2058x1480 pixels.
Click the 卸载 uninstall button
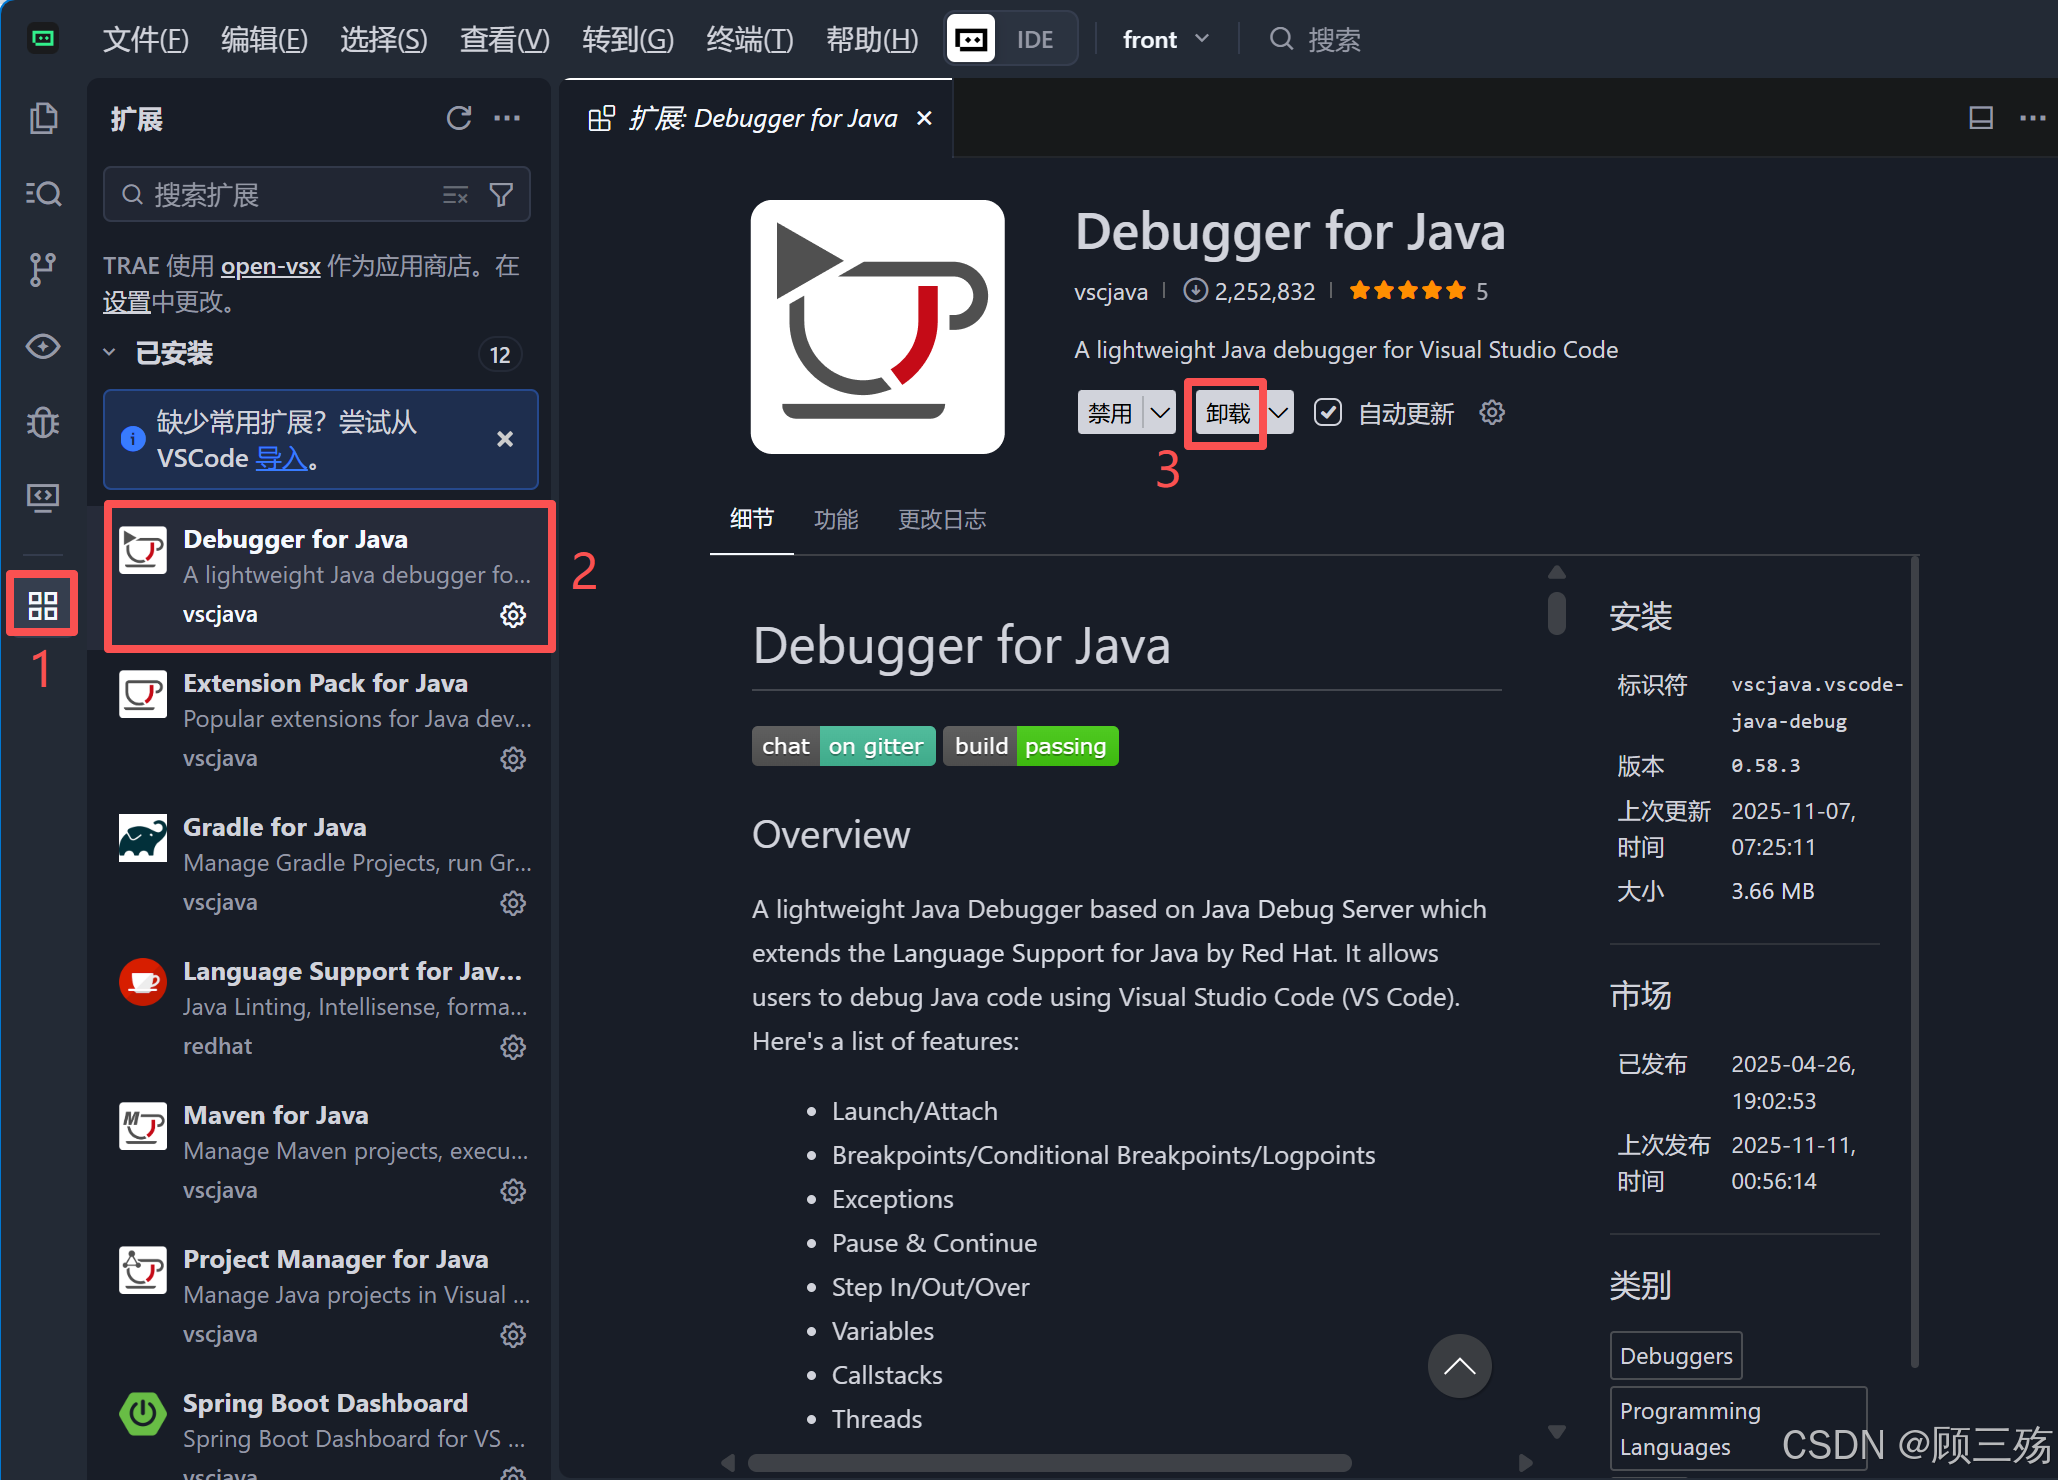1227,412
